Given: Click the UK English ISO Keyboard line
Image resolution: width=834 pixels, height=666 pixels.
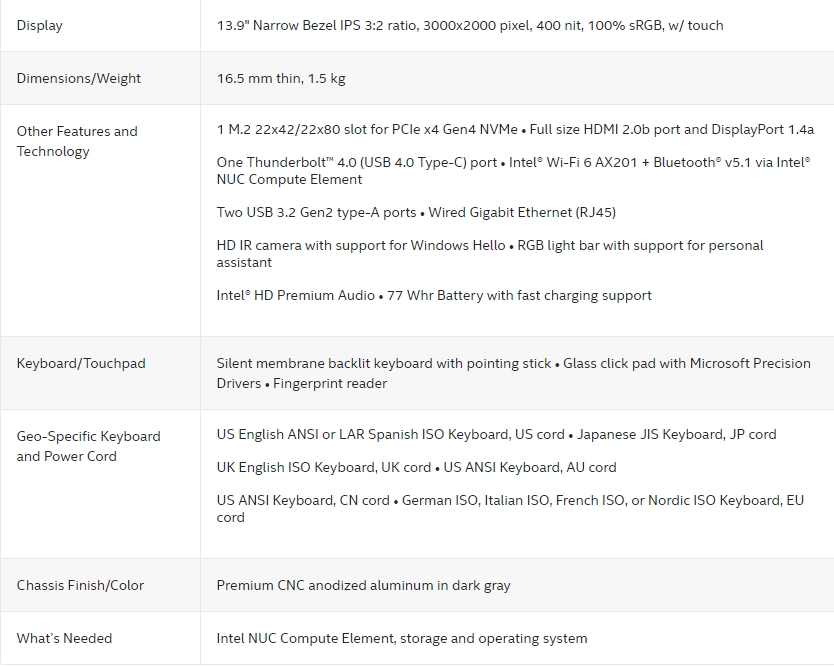Looking at the screenshot, I should 416,467.
